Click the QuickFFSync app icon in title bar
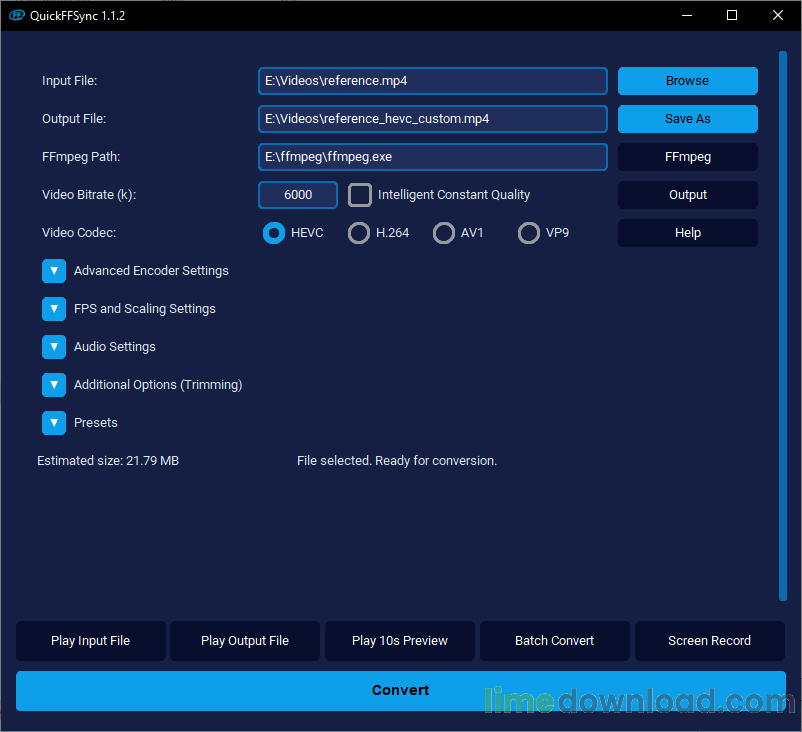802x732 pixels. 17,15
